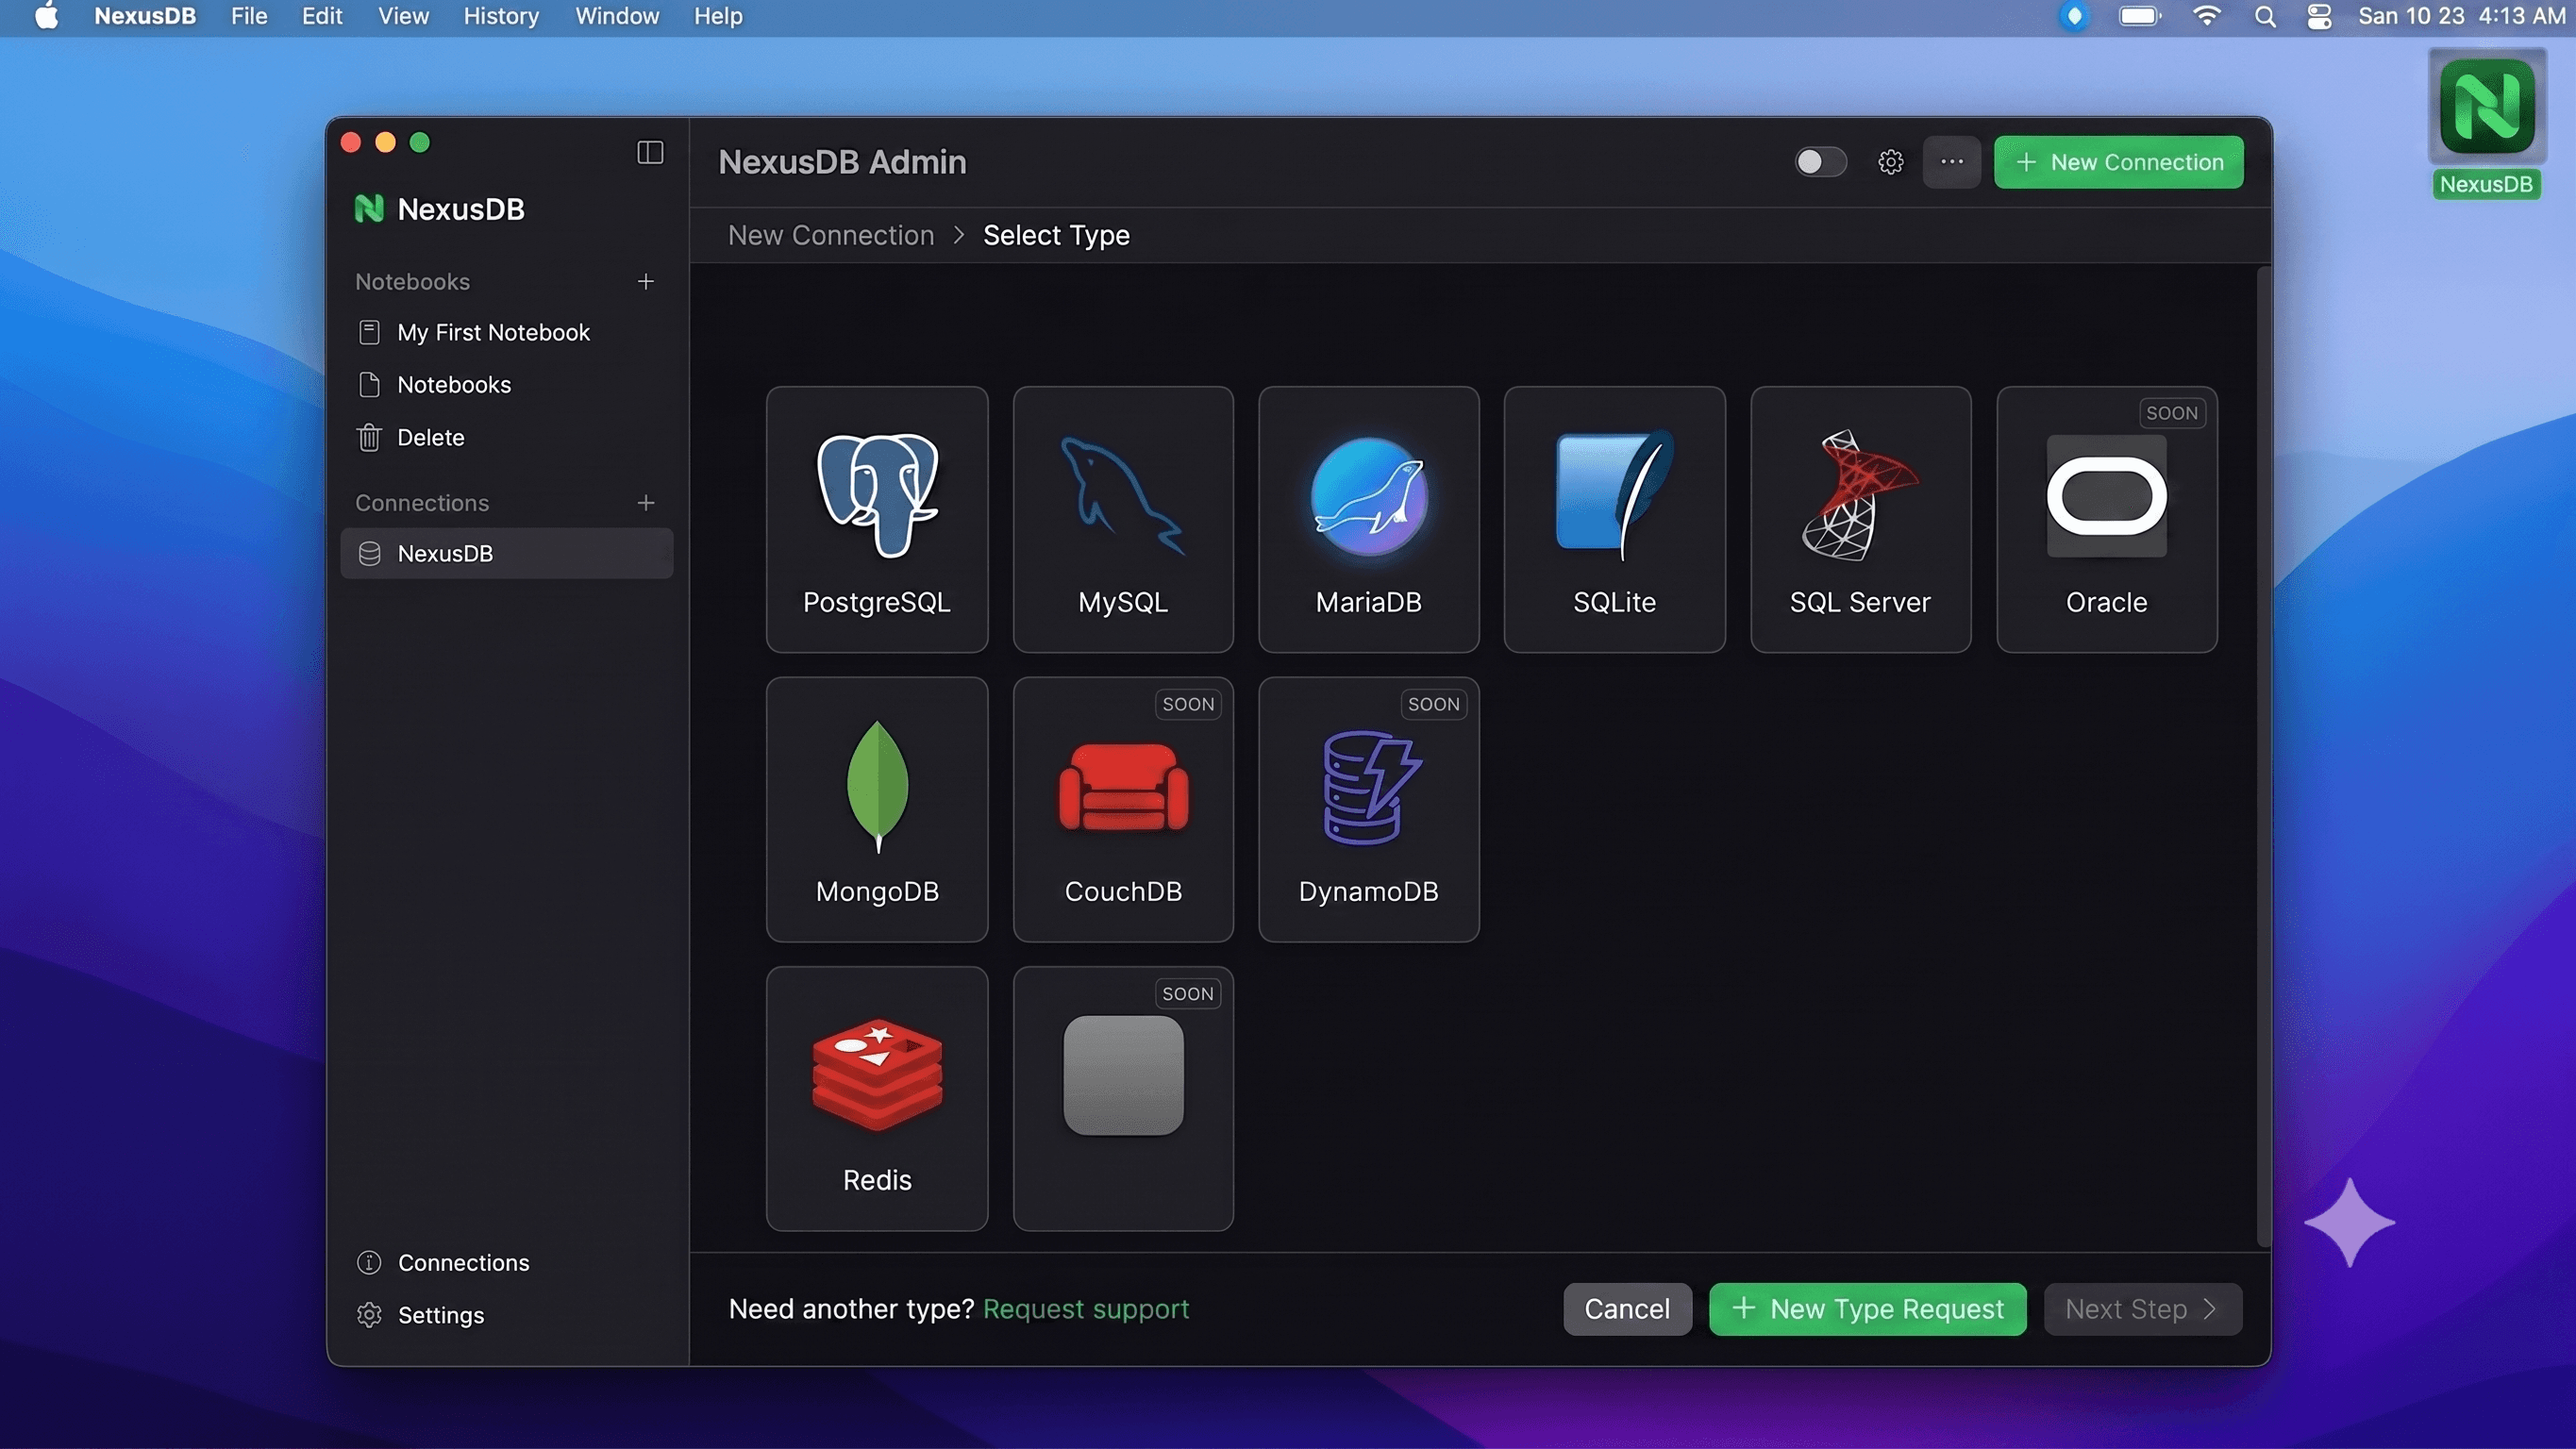Click the Wi-Fi status icon
The image size is (2576, 1449).
pyautogui.click(x=2206, y=17)
